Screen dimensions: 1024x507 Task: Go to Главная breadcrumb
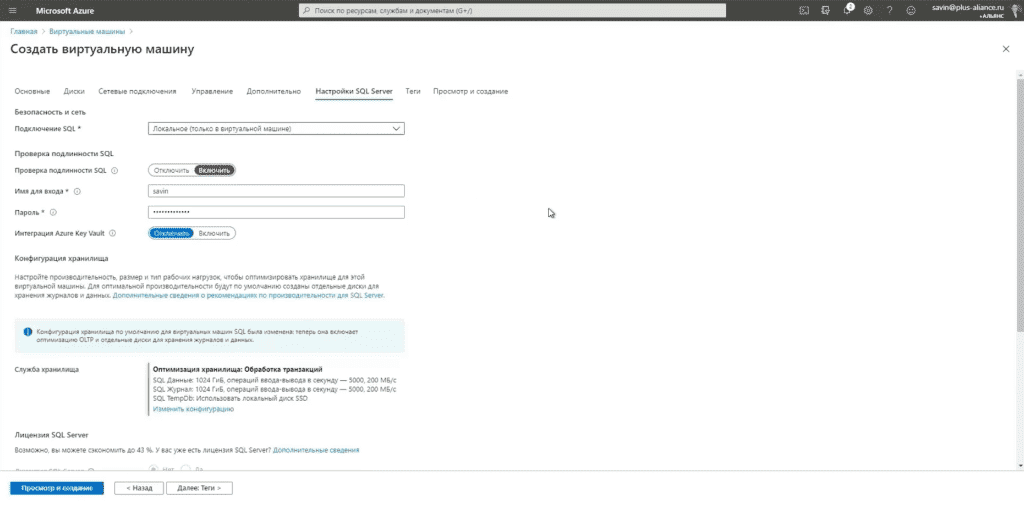[24, 31]
